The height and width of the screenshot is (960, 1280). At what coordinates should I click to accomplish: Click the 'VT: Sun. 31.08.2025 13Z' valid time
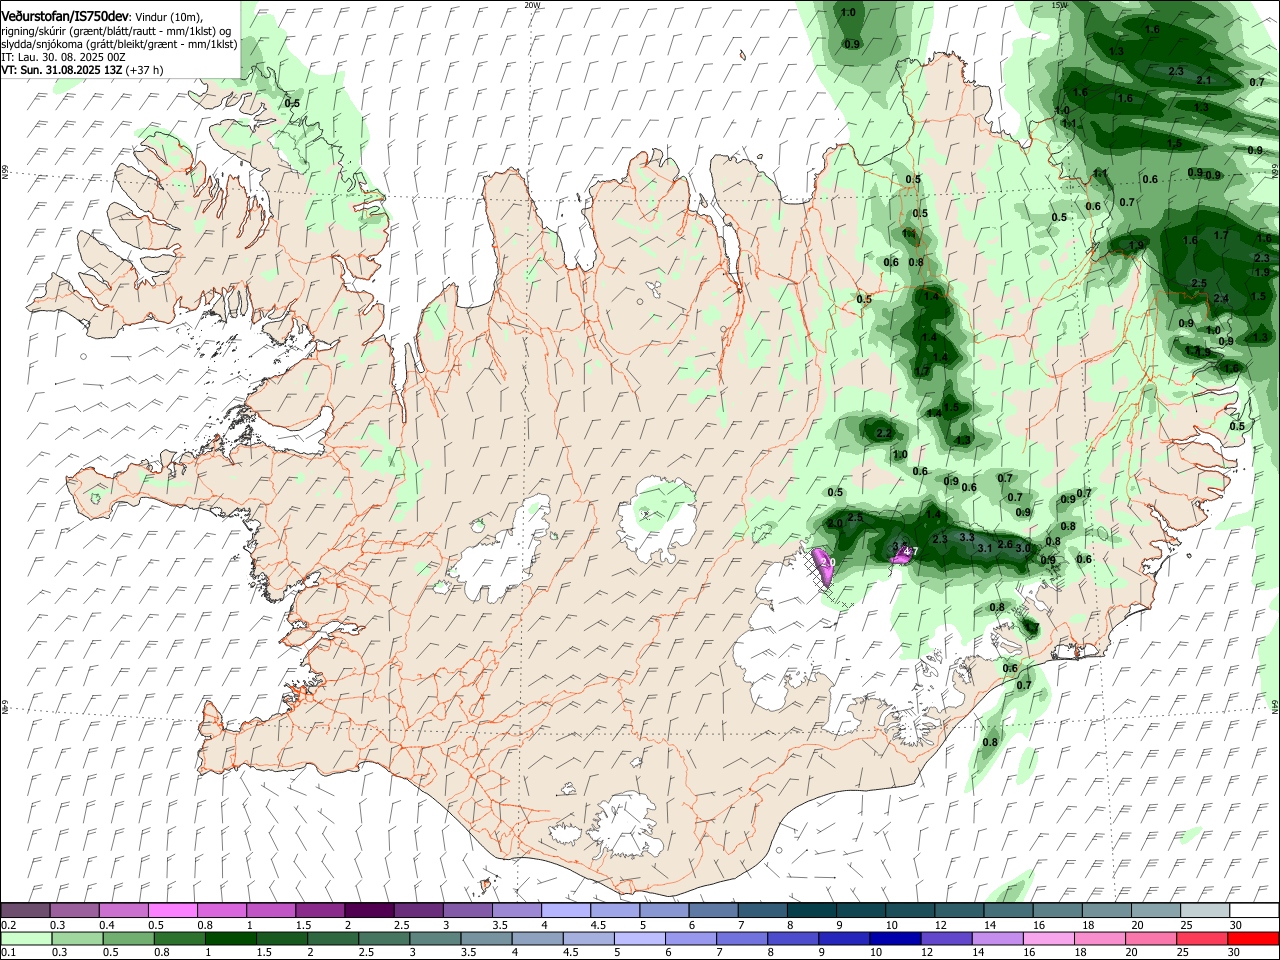click(x=62, y=70)
